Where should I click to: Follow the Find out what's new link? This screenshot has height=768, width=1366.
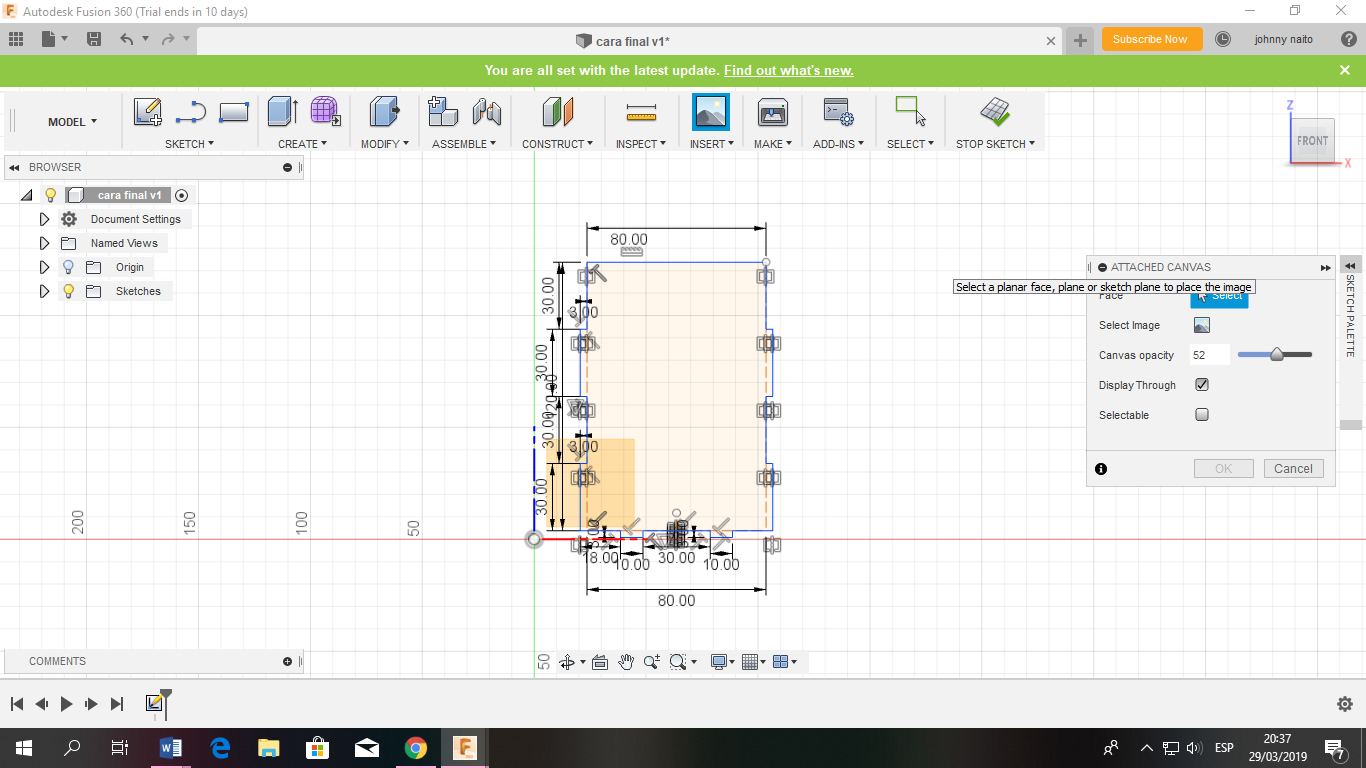[x=789, y=70]
